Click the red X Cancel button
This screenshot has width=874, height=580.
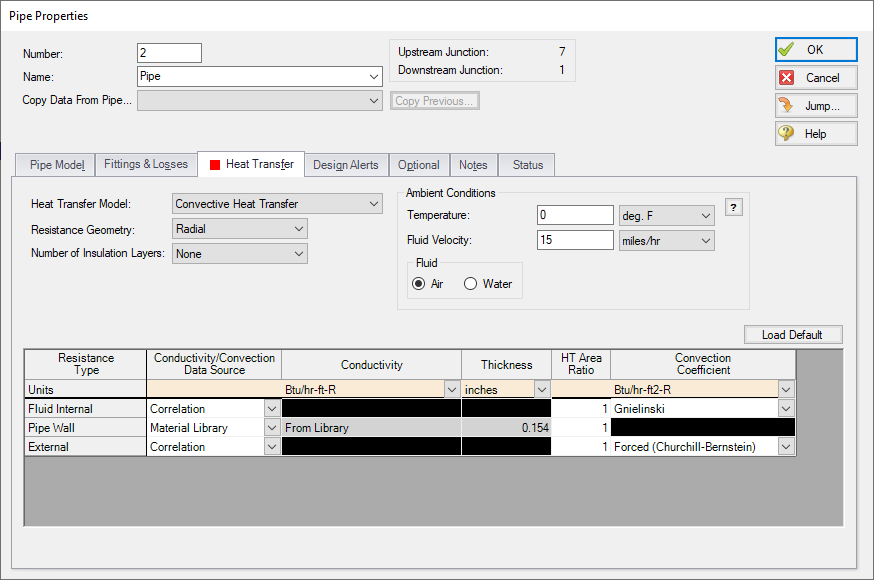(815, 77)
